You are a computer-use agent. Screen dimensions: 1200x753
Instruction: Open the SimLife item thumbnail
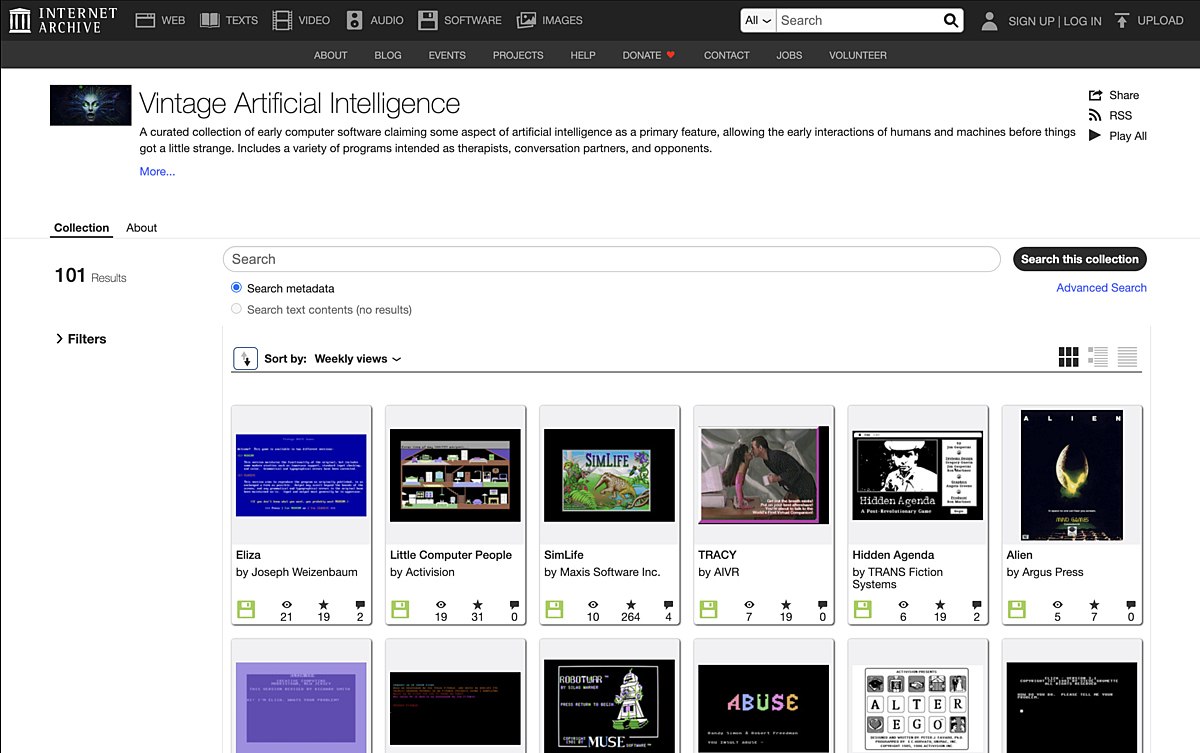pyautogui.click(x=609, y=475)
